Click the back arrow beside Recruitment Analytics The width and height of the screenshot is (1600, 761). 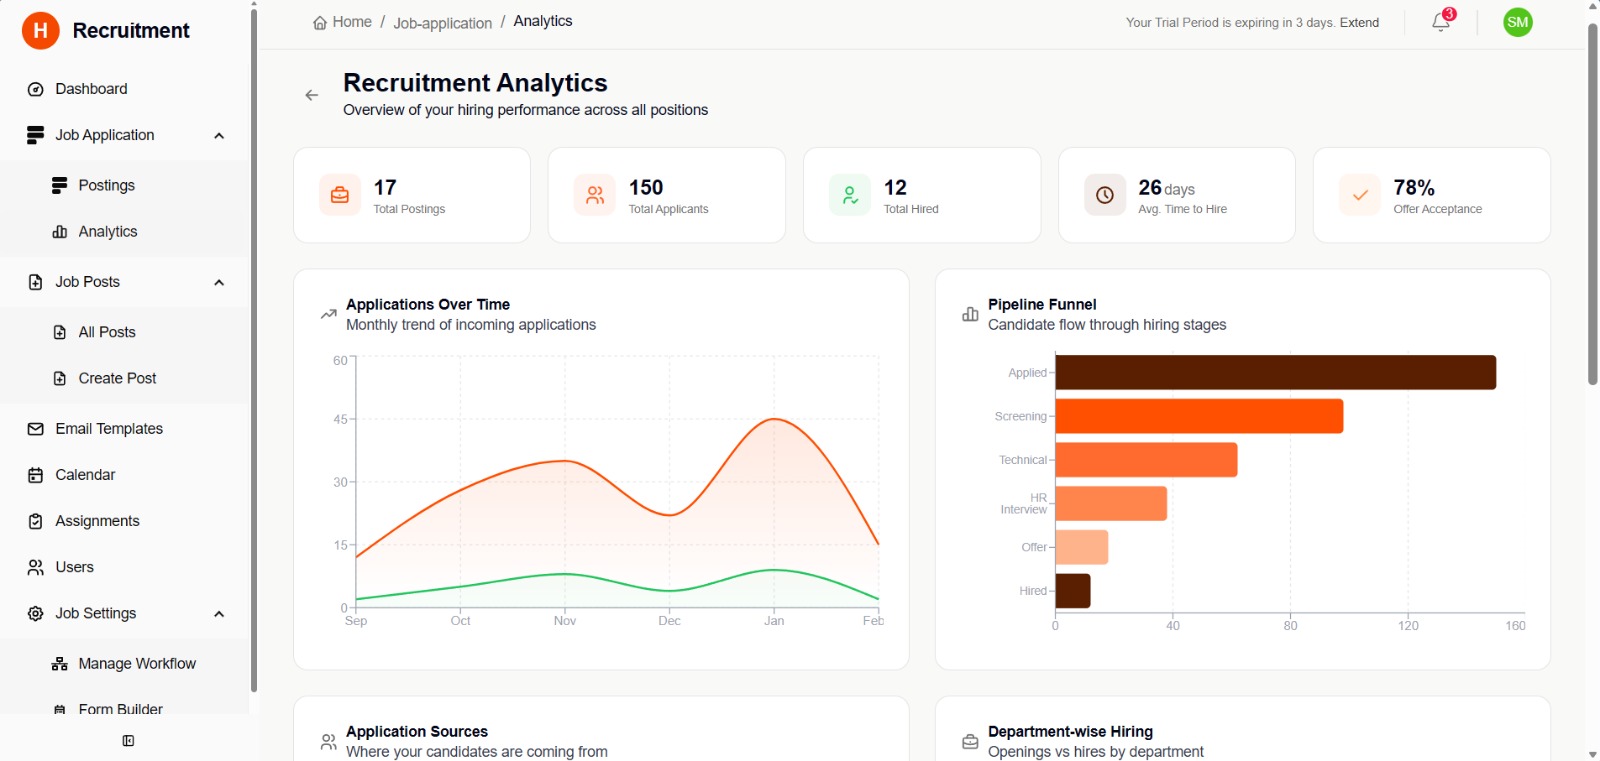tap(312, 95)
